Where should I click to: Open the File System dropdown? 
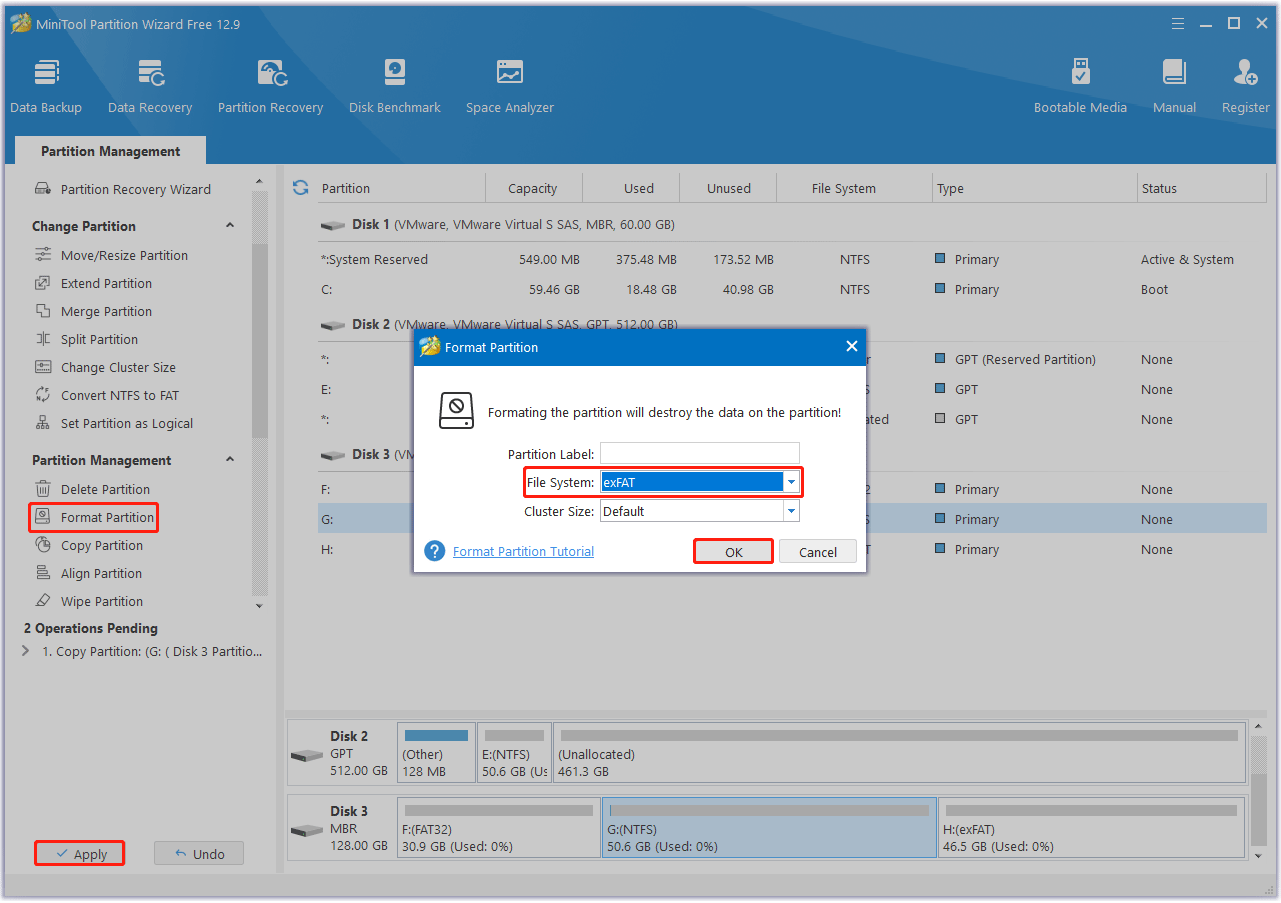(791, 482)
